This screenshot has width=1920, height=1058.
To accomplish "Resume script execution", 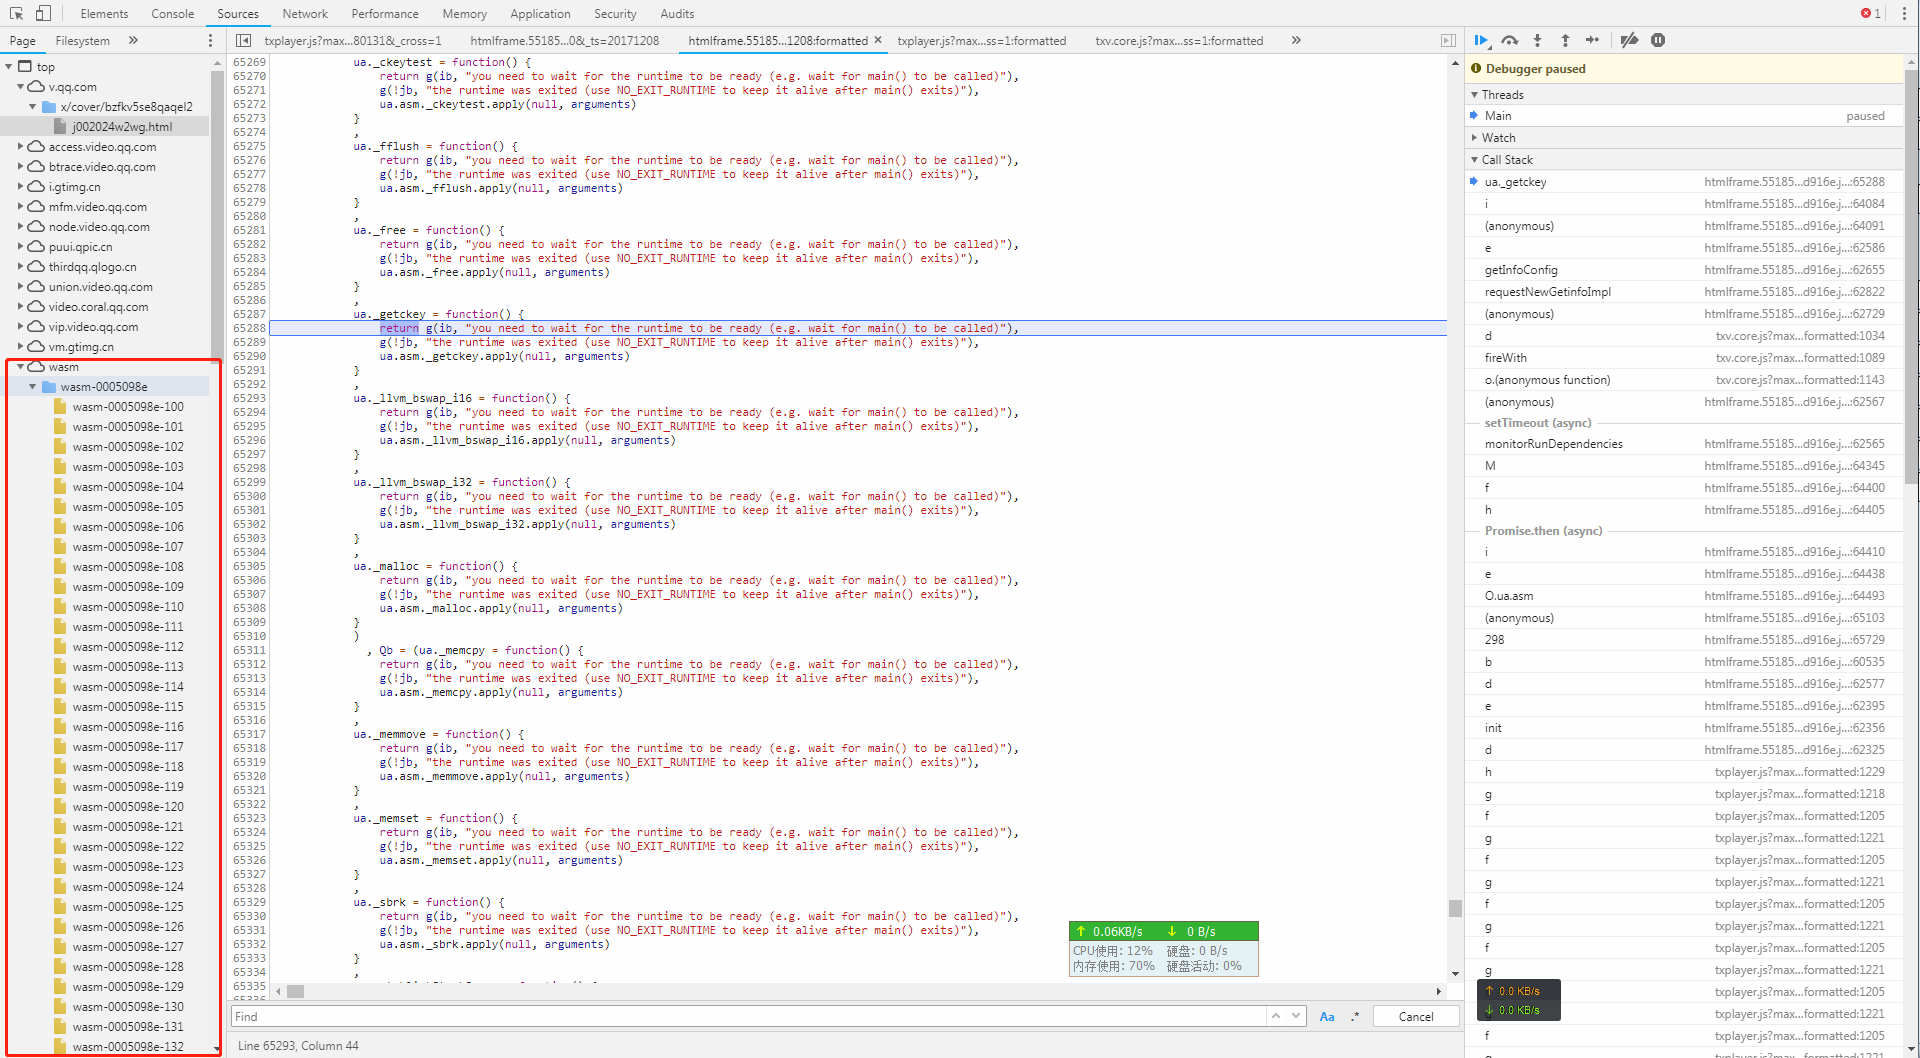I will (1481, 40).
